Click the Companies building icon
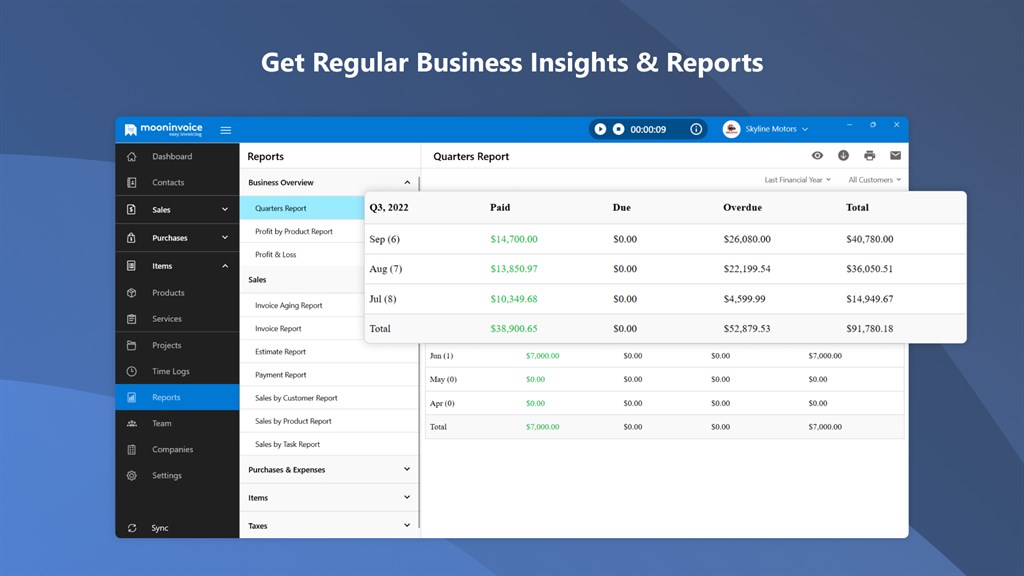This screenshot has width=1024, height=576. pos(131,449)
